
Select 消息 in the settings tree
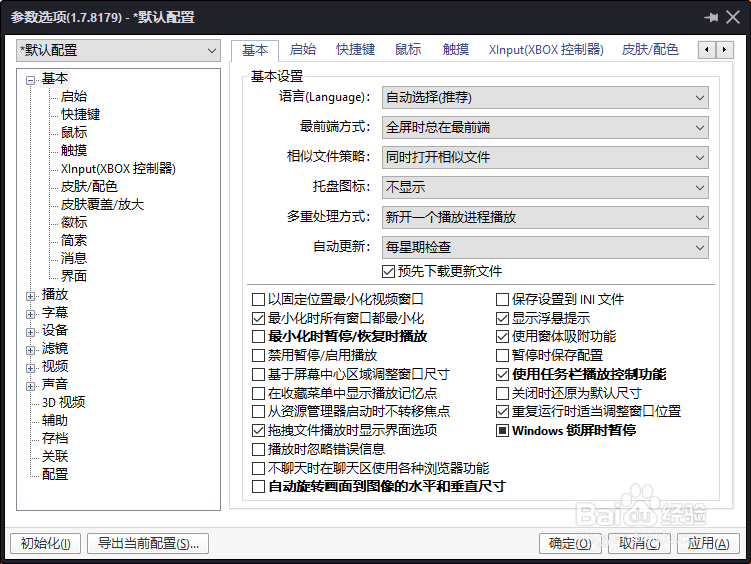click(x=74, y=259)
